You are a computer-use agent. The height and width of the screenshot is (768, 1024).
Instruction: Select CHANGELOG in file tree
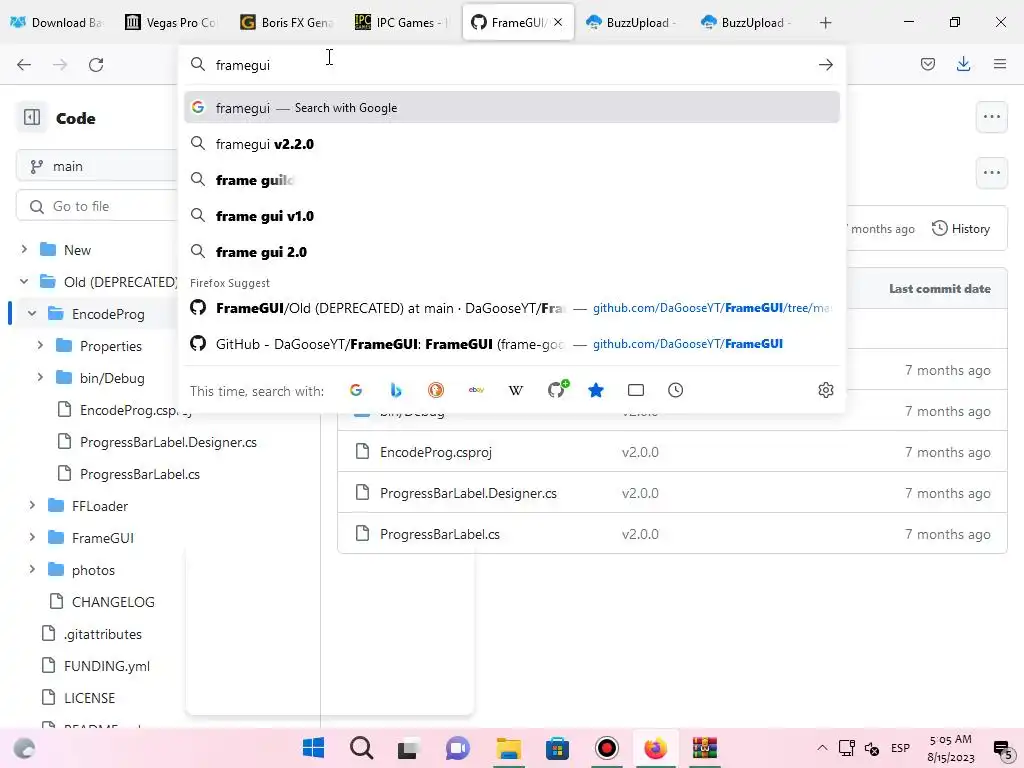pyautogui.click(x=113, y=601)
